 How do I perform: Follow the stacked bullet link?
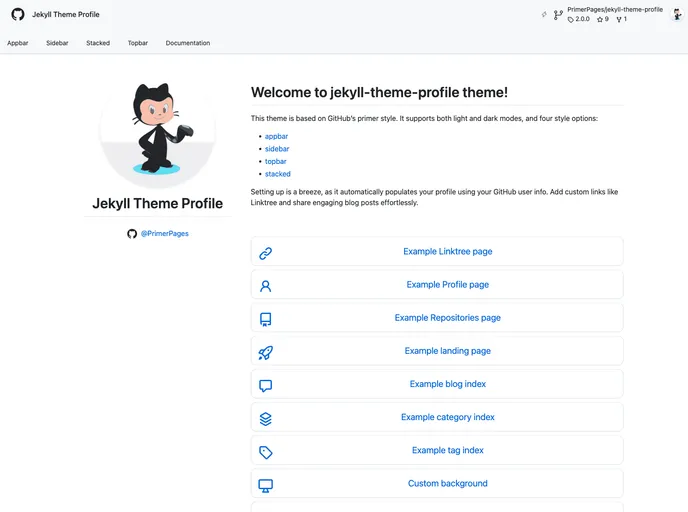click(x=278, y=174)
